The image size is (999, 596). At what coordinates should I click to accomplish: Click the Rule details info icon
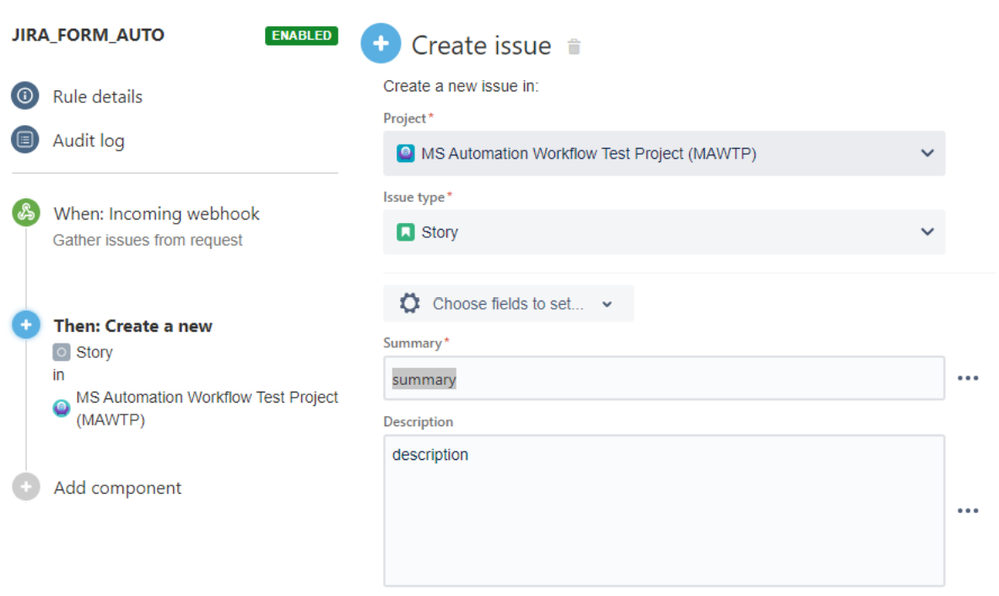pos(25,96)
